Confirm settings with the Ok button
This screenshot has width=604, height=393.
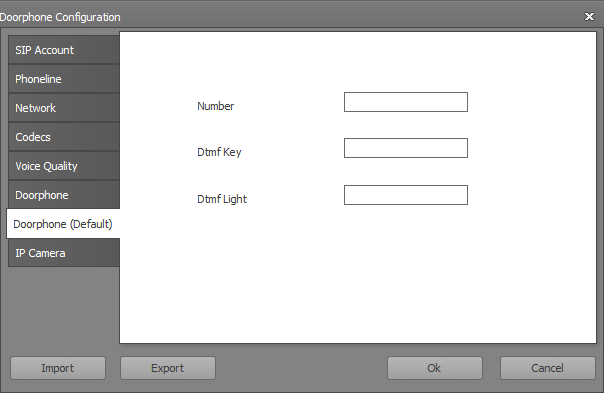point(435,368)
